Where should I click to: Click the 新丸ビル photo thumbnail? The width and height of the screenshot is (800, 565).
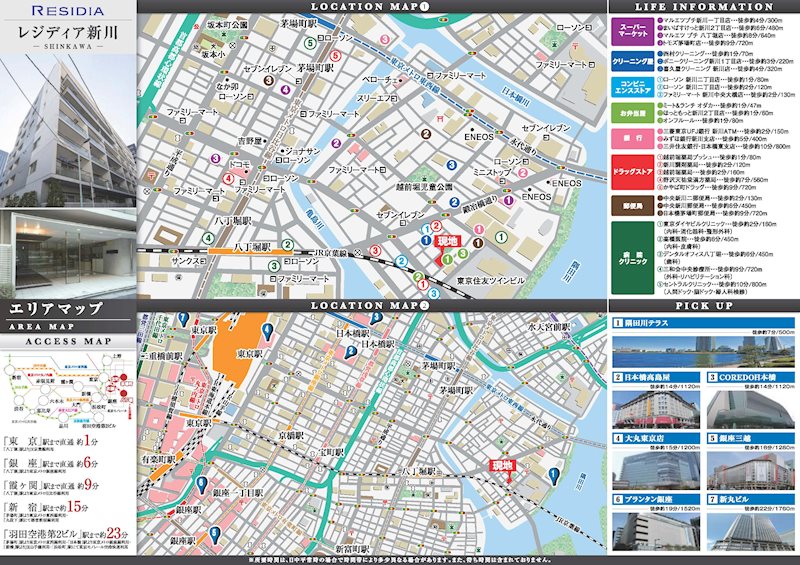pos(750,527)
